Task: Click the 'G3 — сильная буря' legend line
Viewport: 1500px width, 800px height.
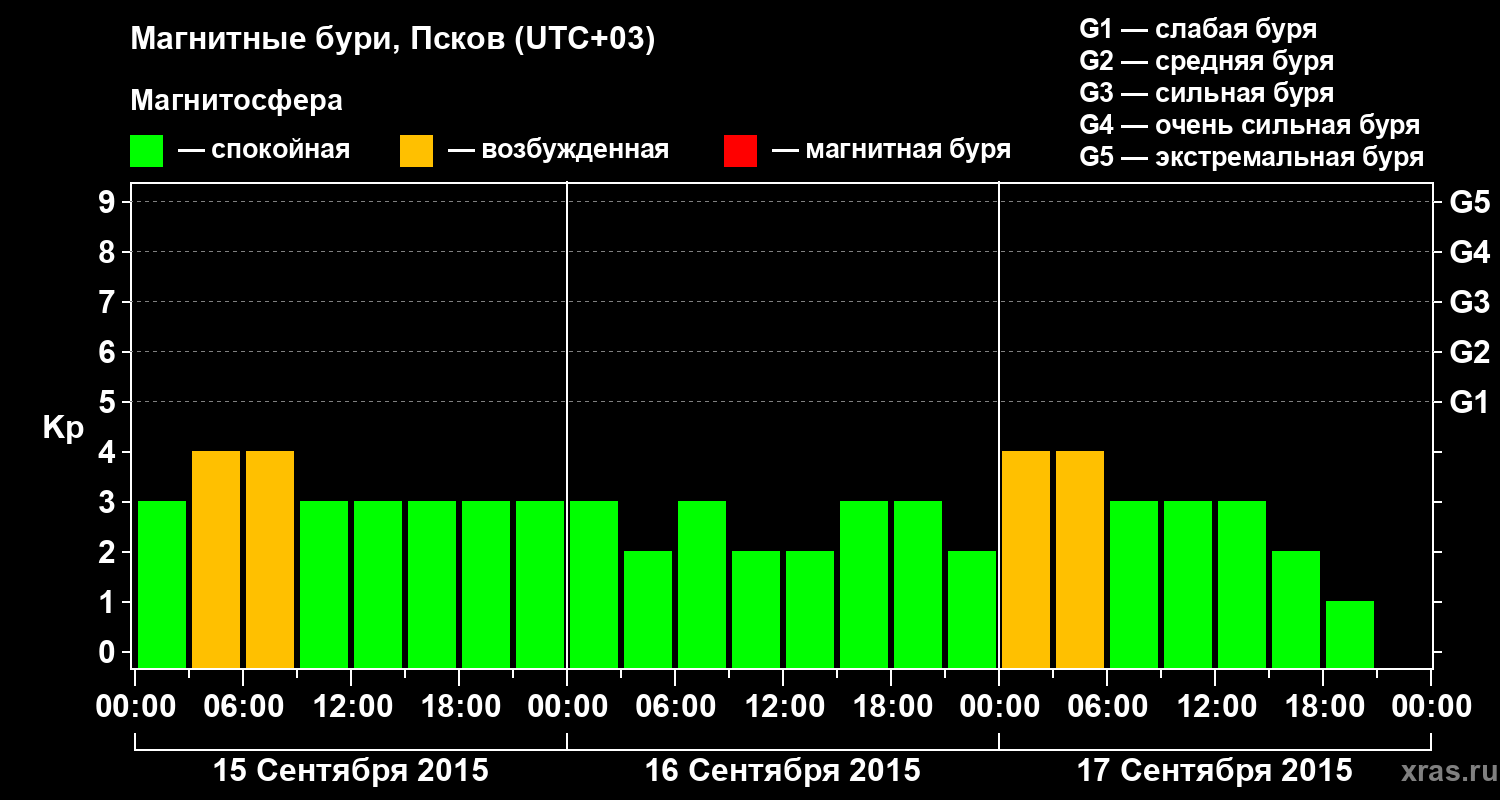Action: click(x=1206, y=93)
